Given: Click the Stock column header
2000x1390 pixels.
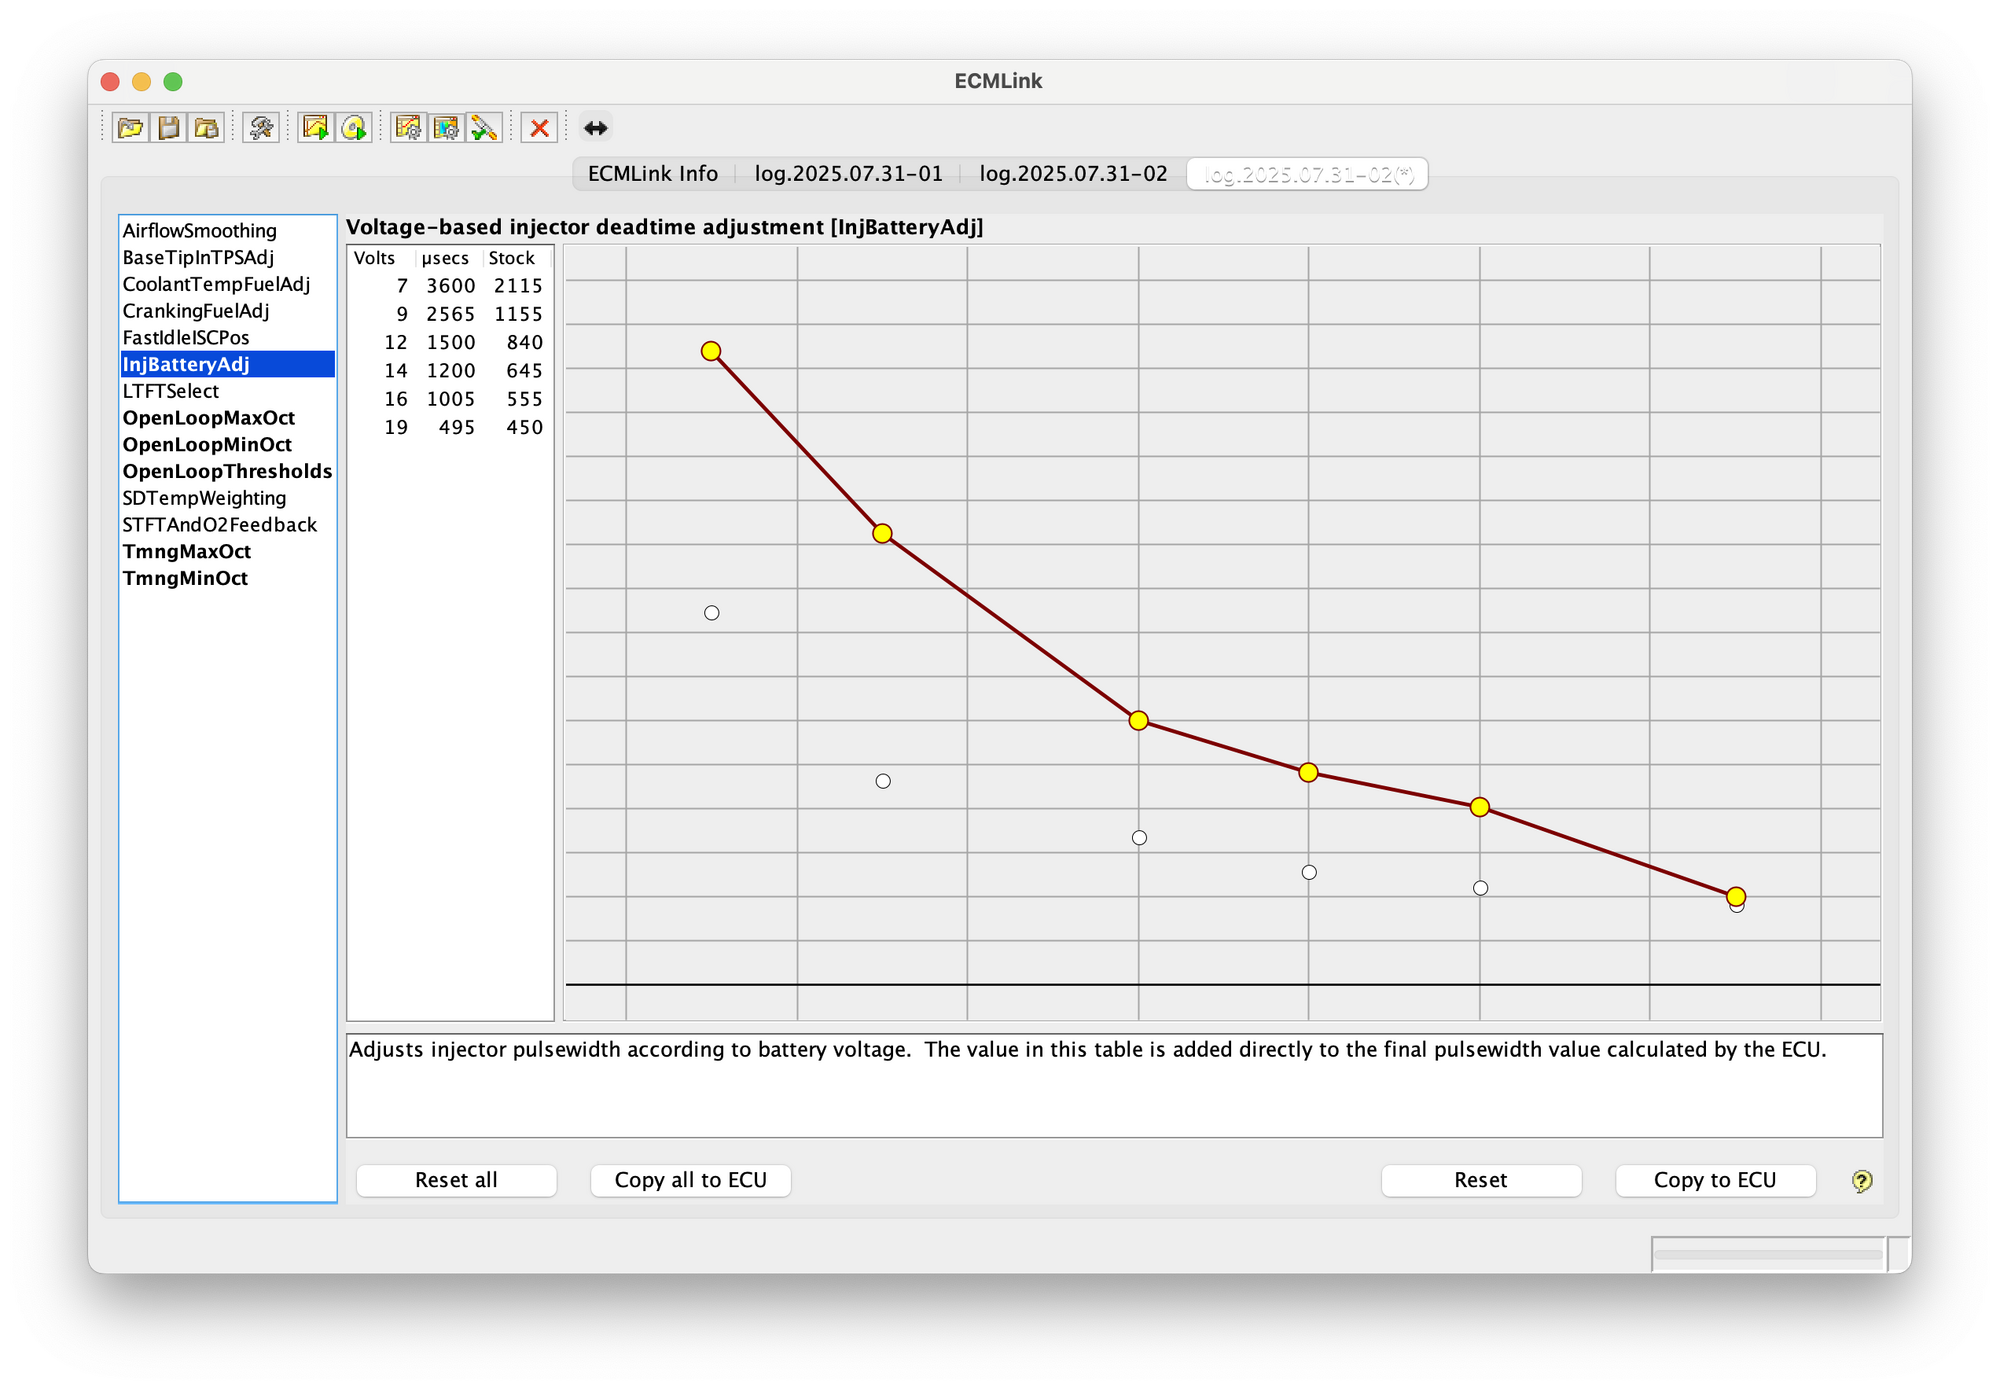Looking at the screenshot, I should point(517,258).
